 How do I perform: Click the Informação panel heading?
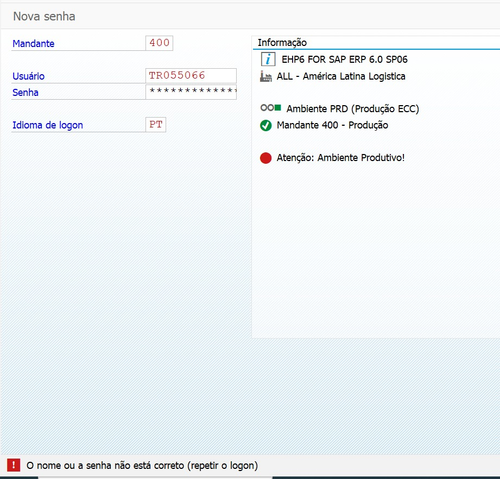point(282,43)
